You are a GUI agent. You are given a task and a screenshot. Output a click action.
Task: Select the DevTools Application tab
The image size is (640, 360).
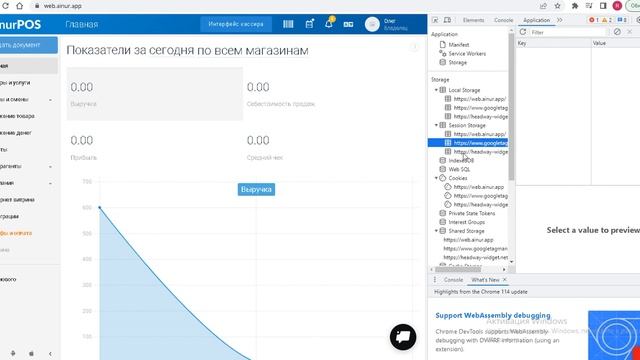point(536,20)
